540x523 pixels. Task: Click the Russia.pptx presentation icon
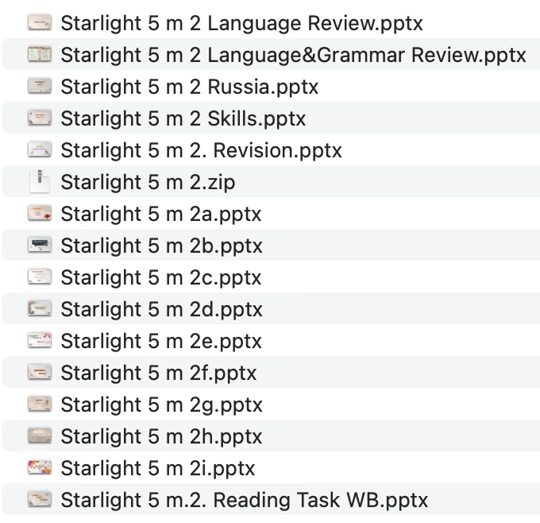coord(40,86)
